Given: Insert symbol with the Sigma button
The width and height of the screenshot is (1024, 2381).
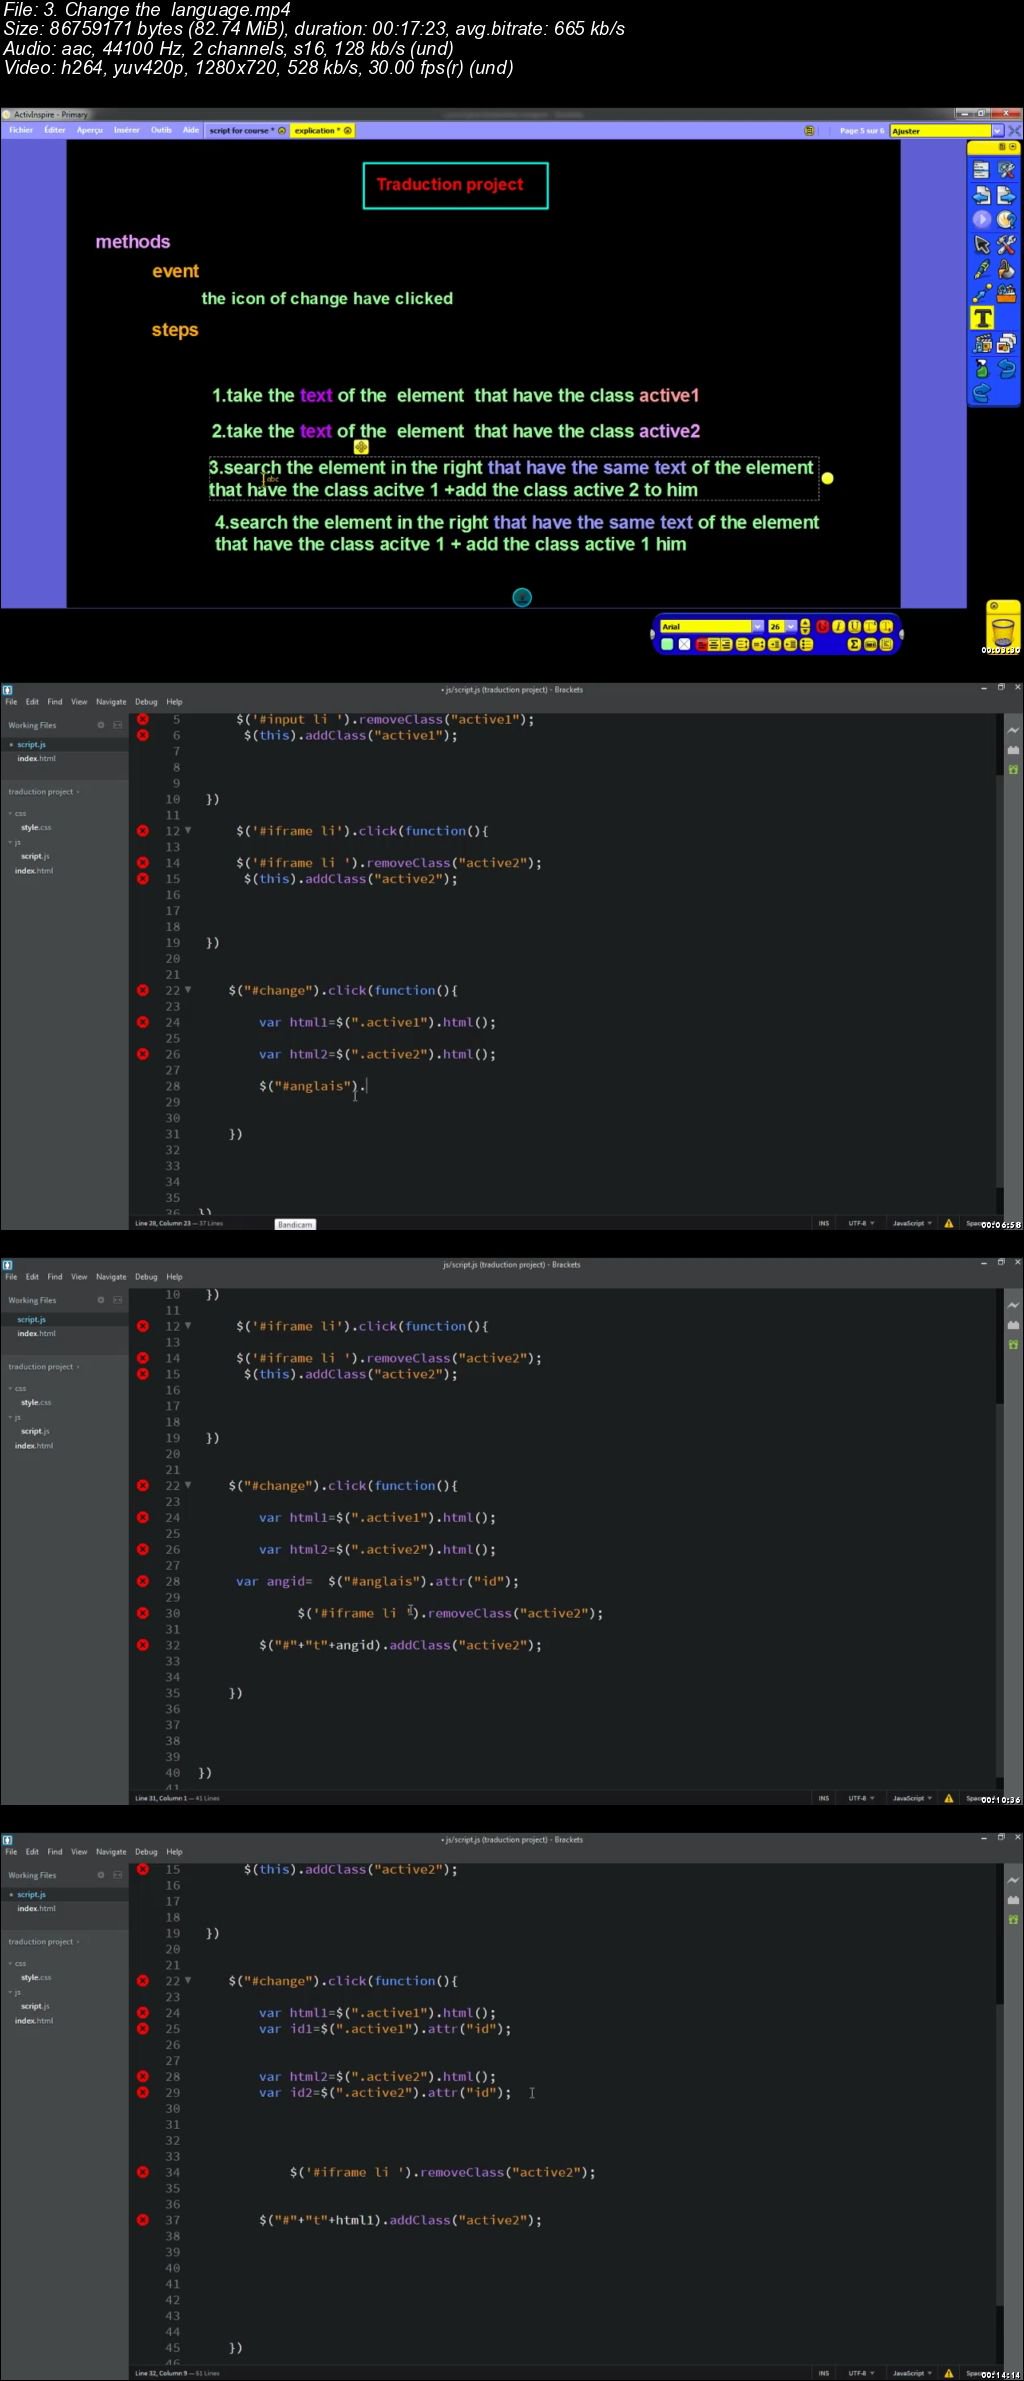Looking at the screenshot, I should [854, 644].
